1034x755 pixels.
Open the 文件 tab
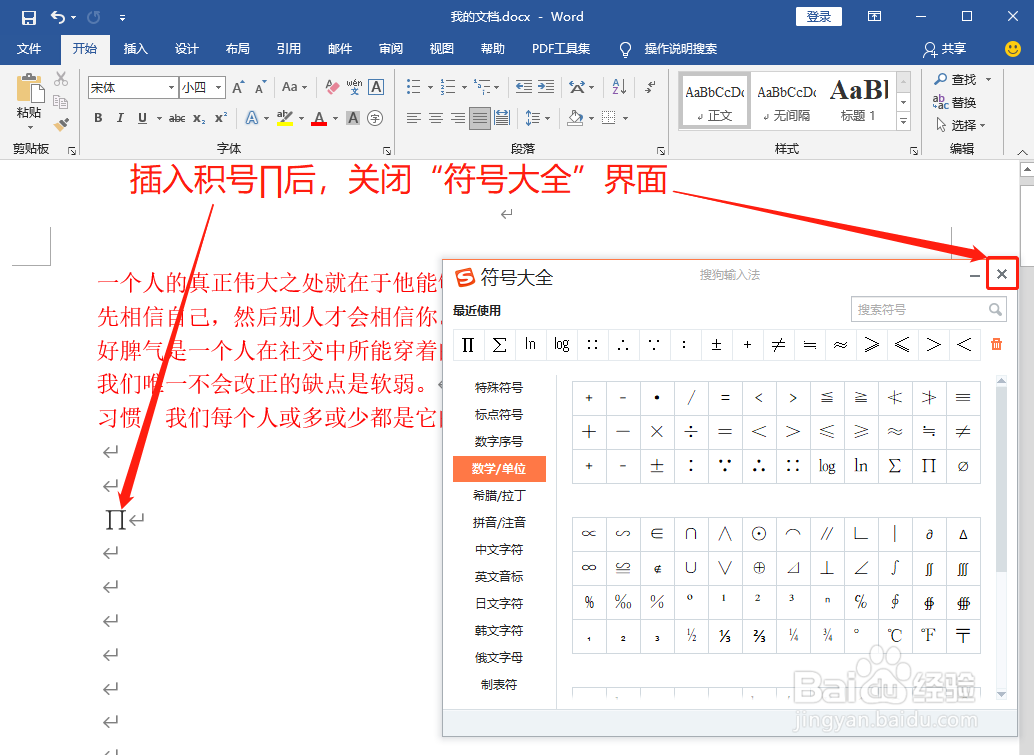(29, 49)
